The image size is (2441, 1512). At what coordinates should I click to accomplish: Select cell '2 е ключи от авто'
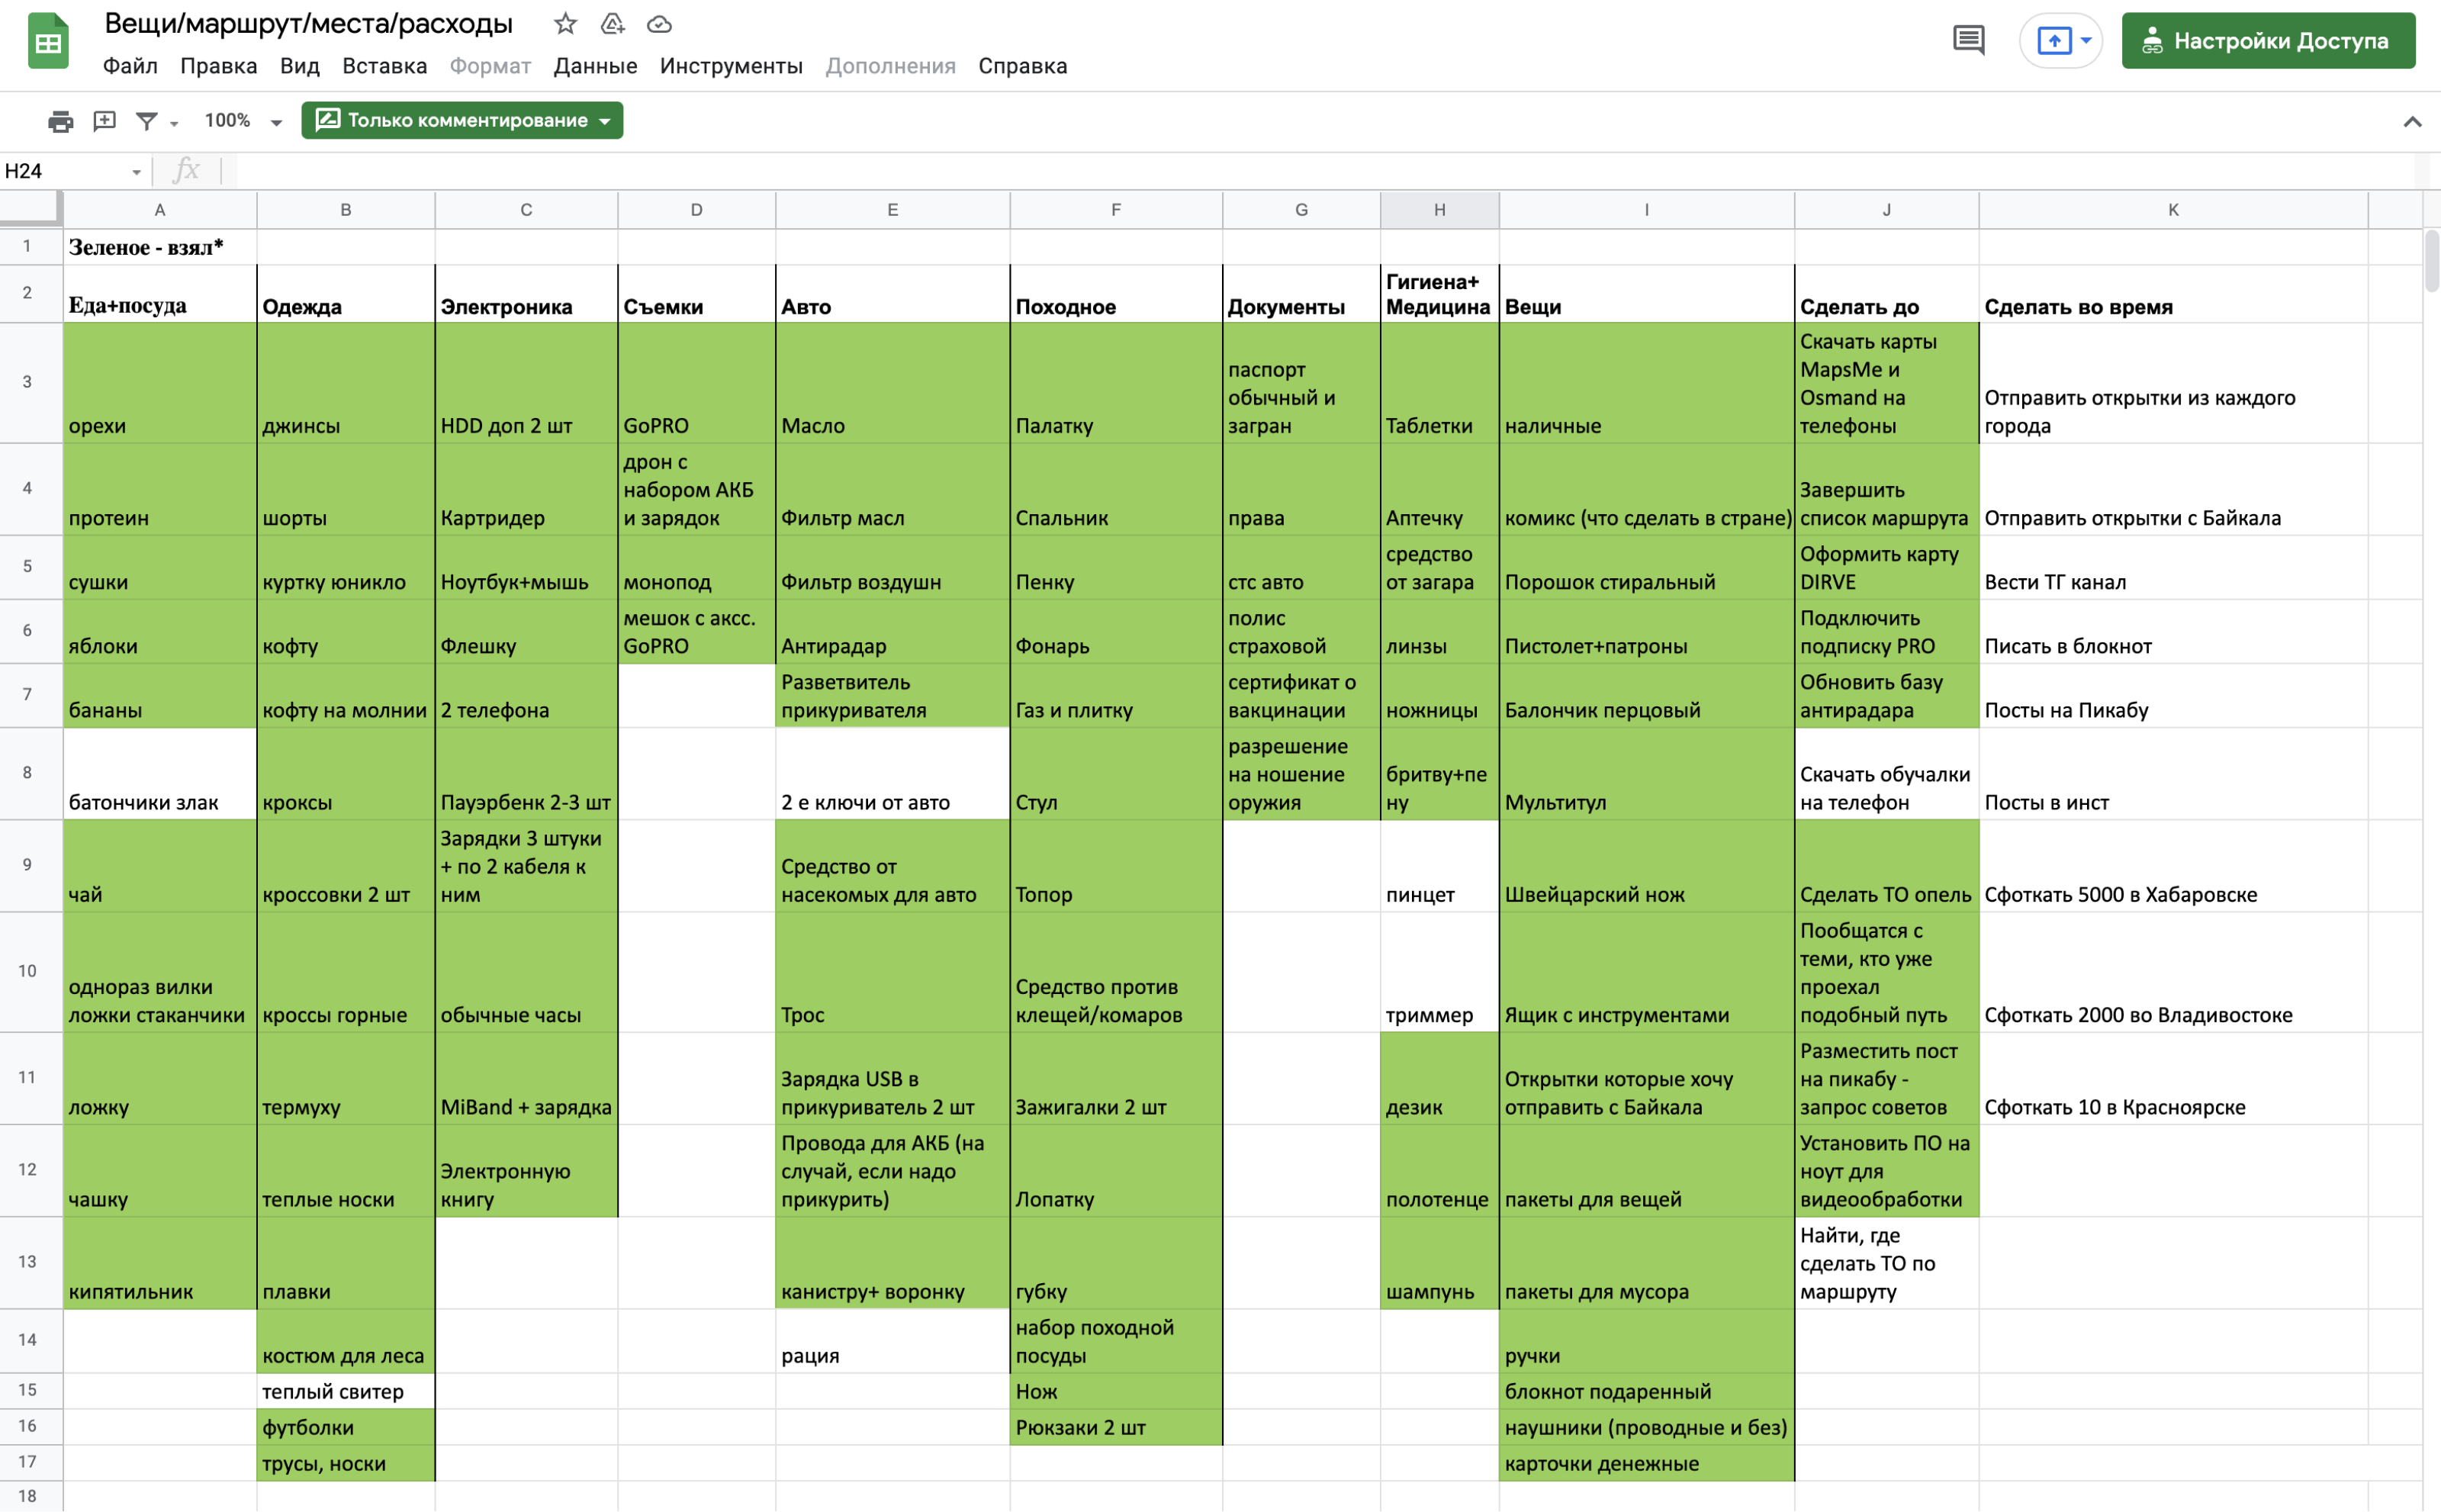(892, 774)
